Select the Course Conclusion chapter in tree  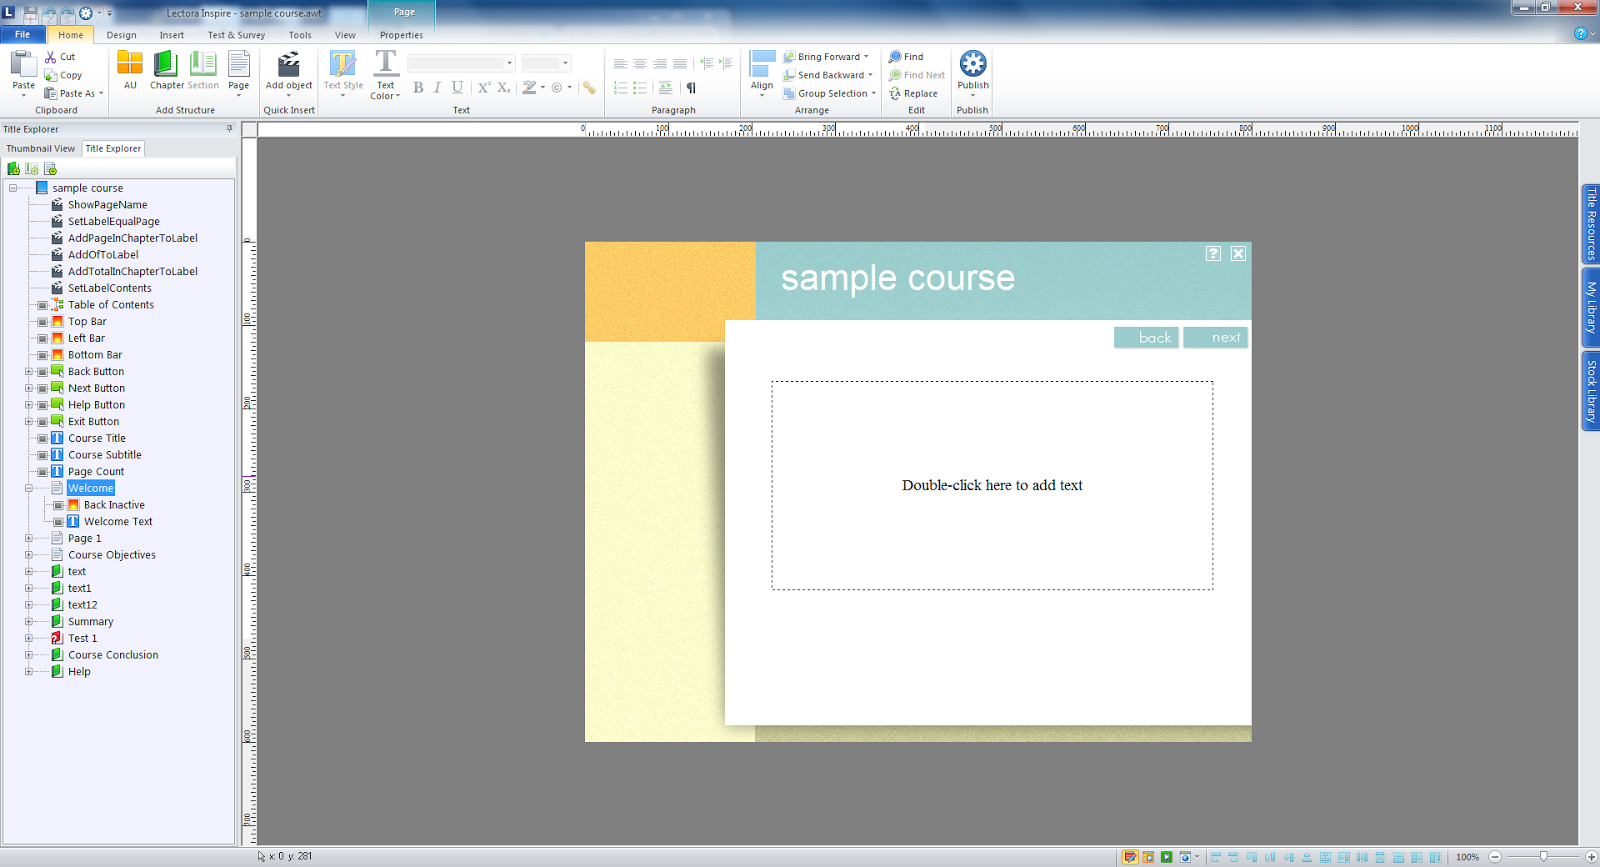click(113, 656)
